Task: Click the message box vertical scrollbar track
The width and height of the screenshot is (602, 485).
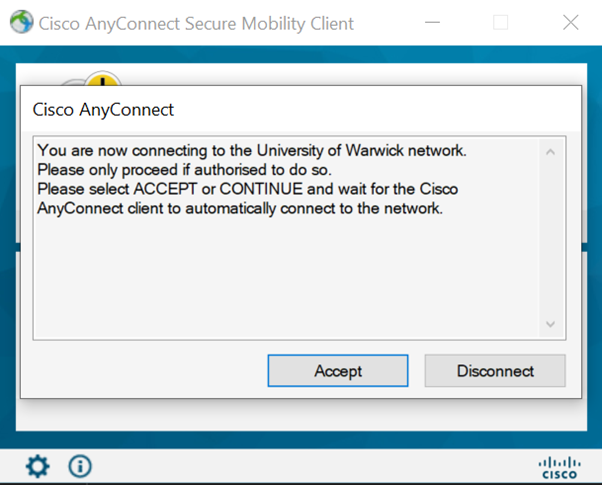Action: [x=550, y=240]
